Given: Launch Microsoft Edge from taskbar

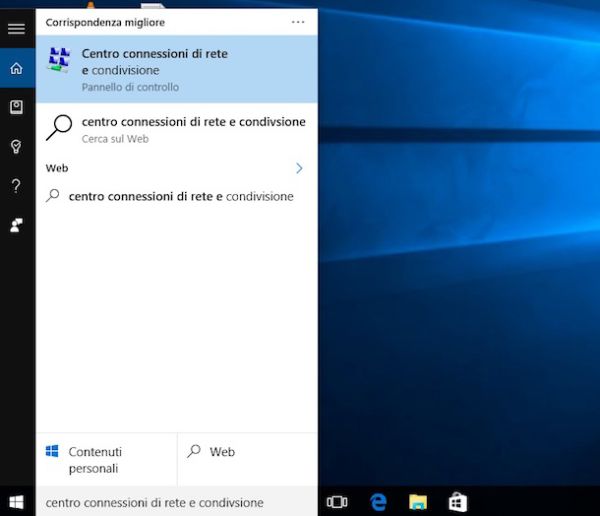Looking at the screenshot, I should click(x=378, y=501).
